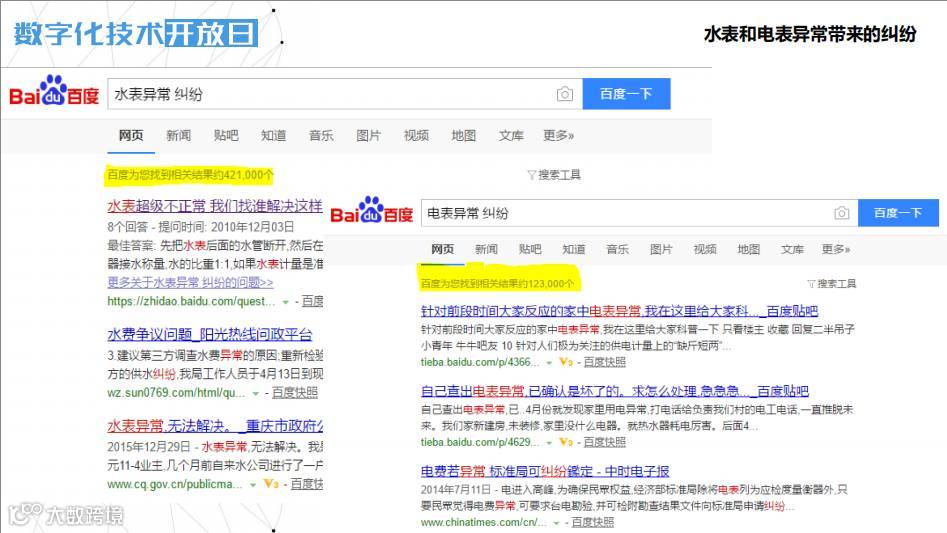The width and height of the screenshot is (947, 533).
Task: Expand the arrow beside www.cq.gov.cn URL
Action: (252, 485)
